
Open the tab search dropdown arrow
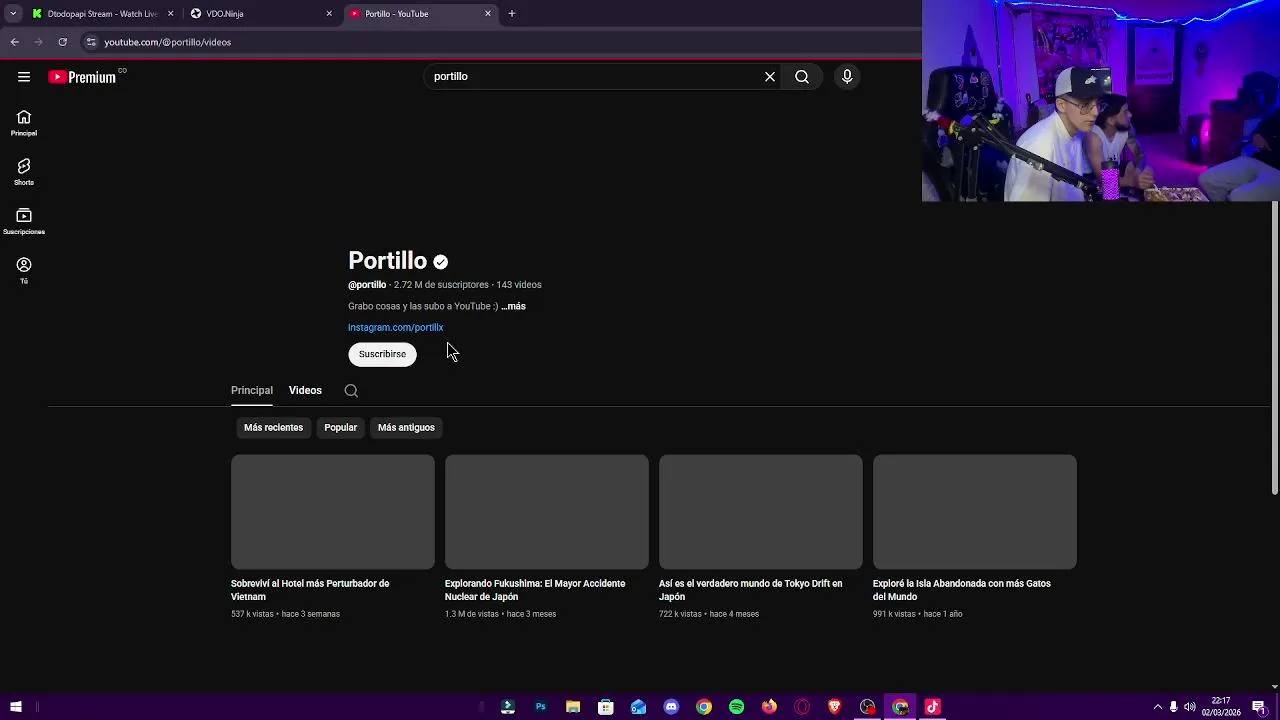pos(13,14)
